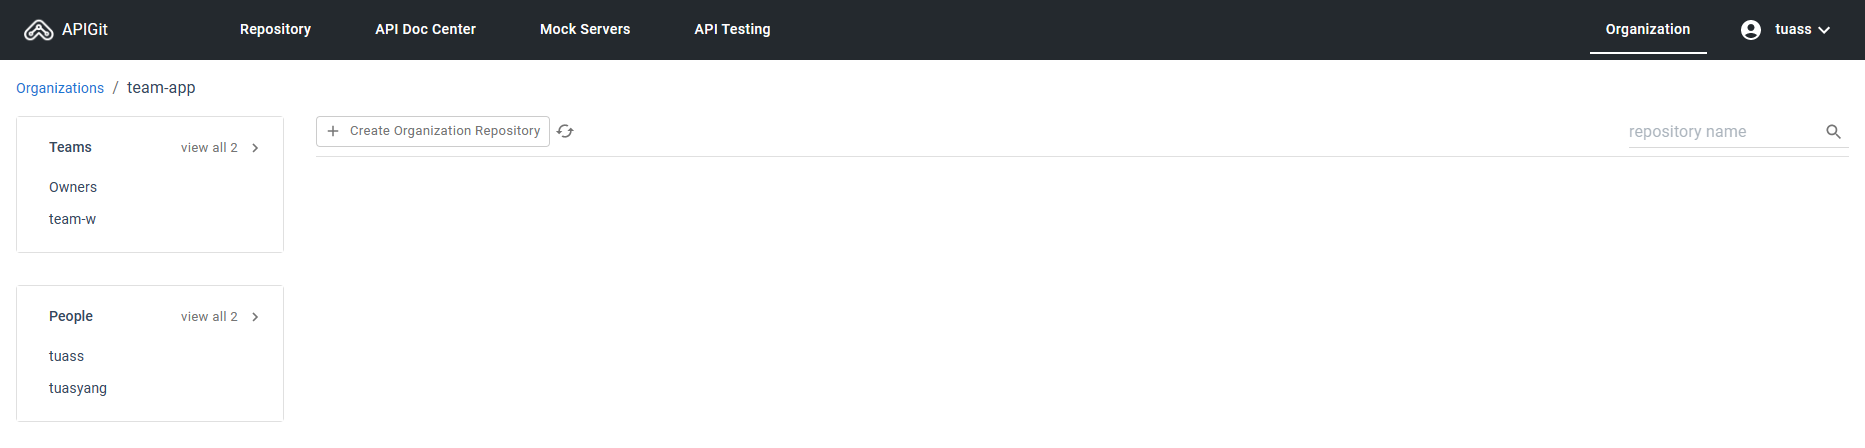This screenshot has width=1865, height=448.
Task: Click the plus icon for creating repository
Action: coord(333,131)
